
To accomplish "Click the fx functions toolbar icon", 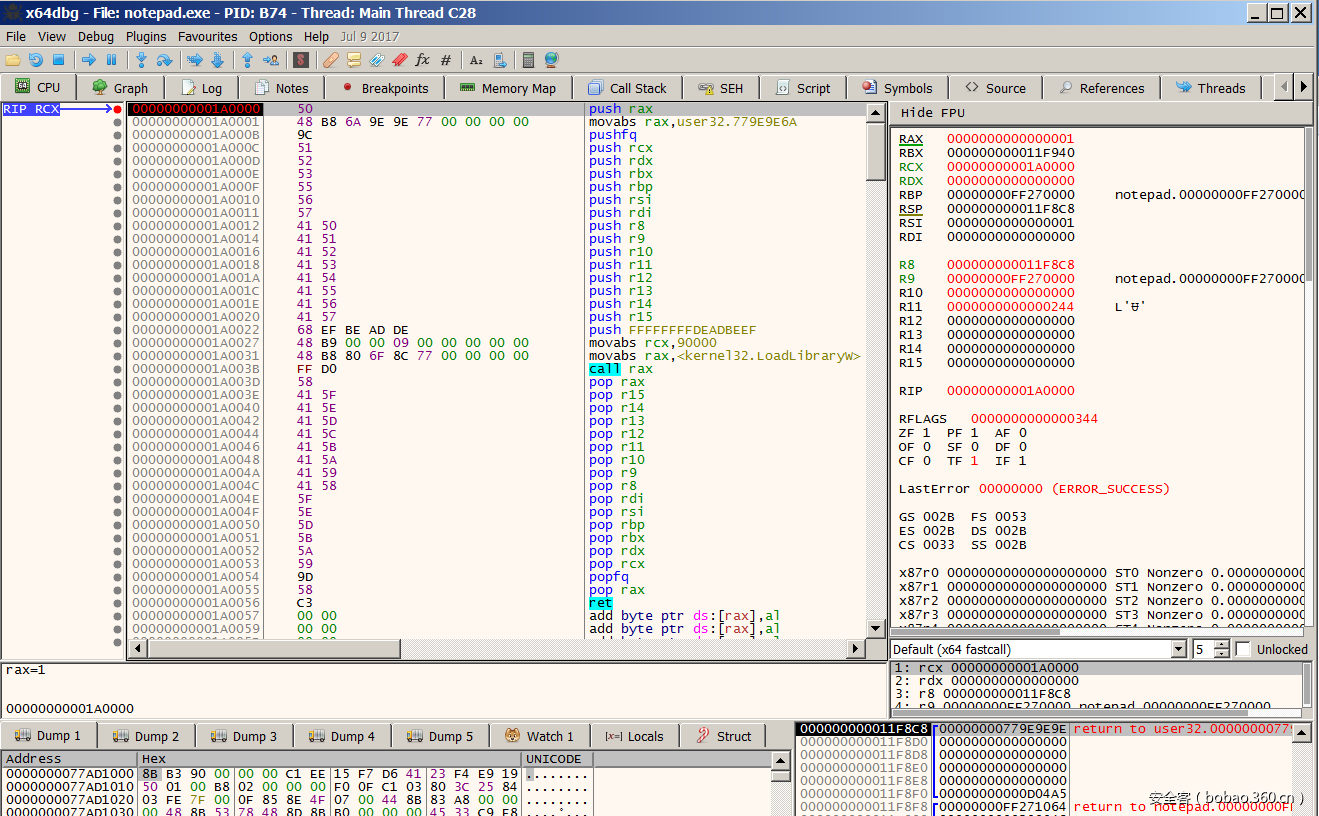I will pyautogui.click(x=422, y=60).
